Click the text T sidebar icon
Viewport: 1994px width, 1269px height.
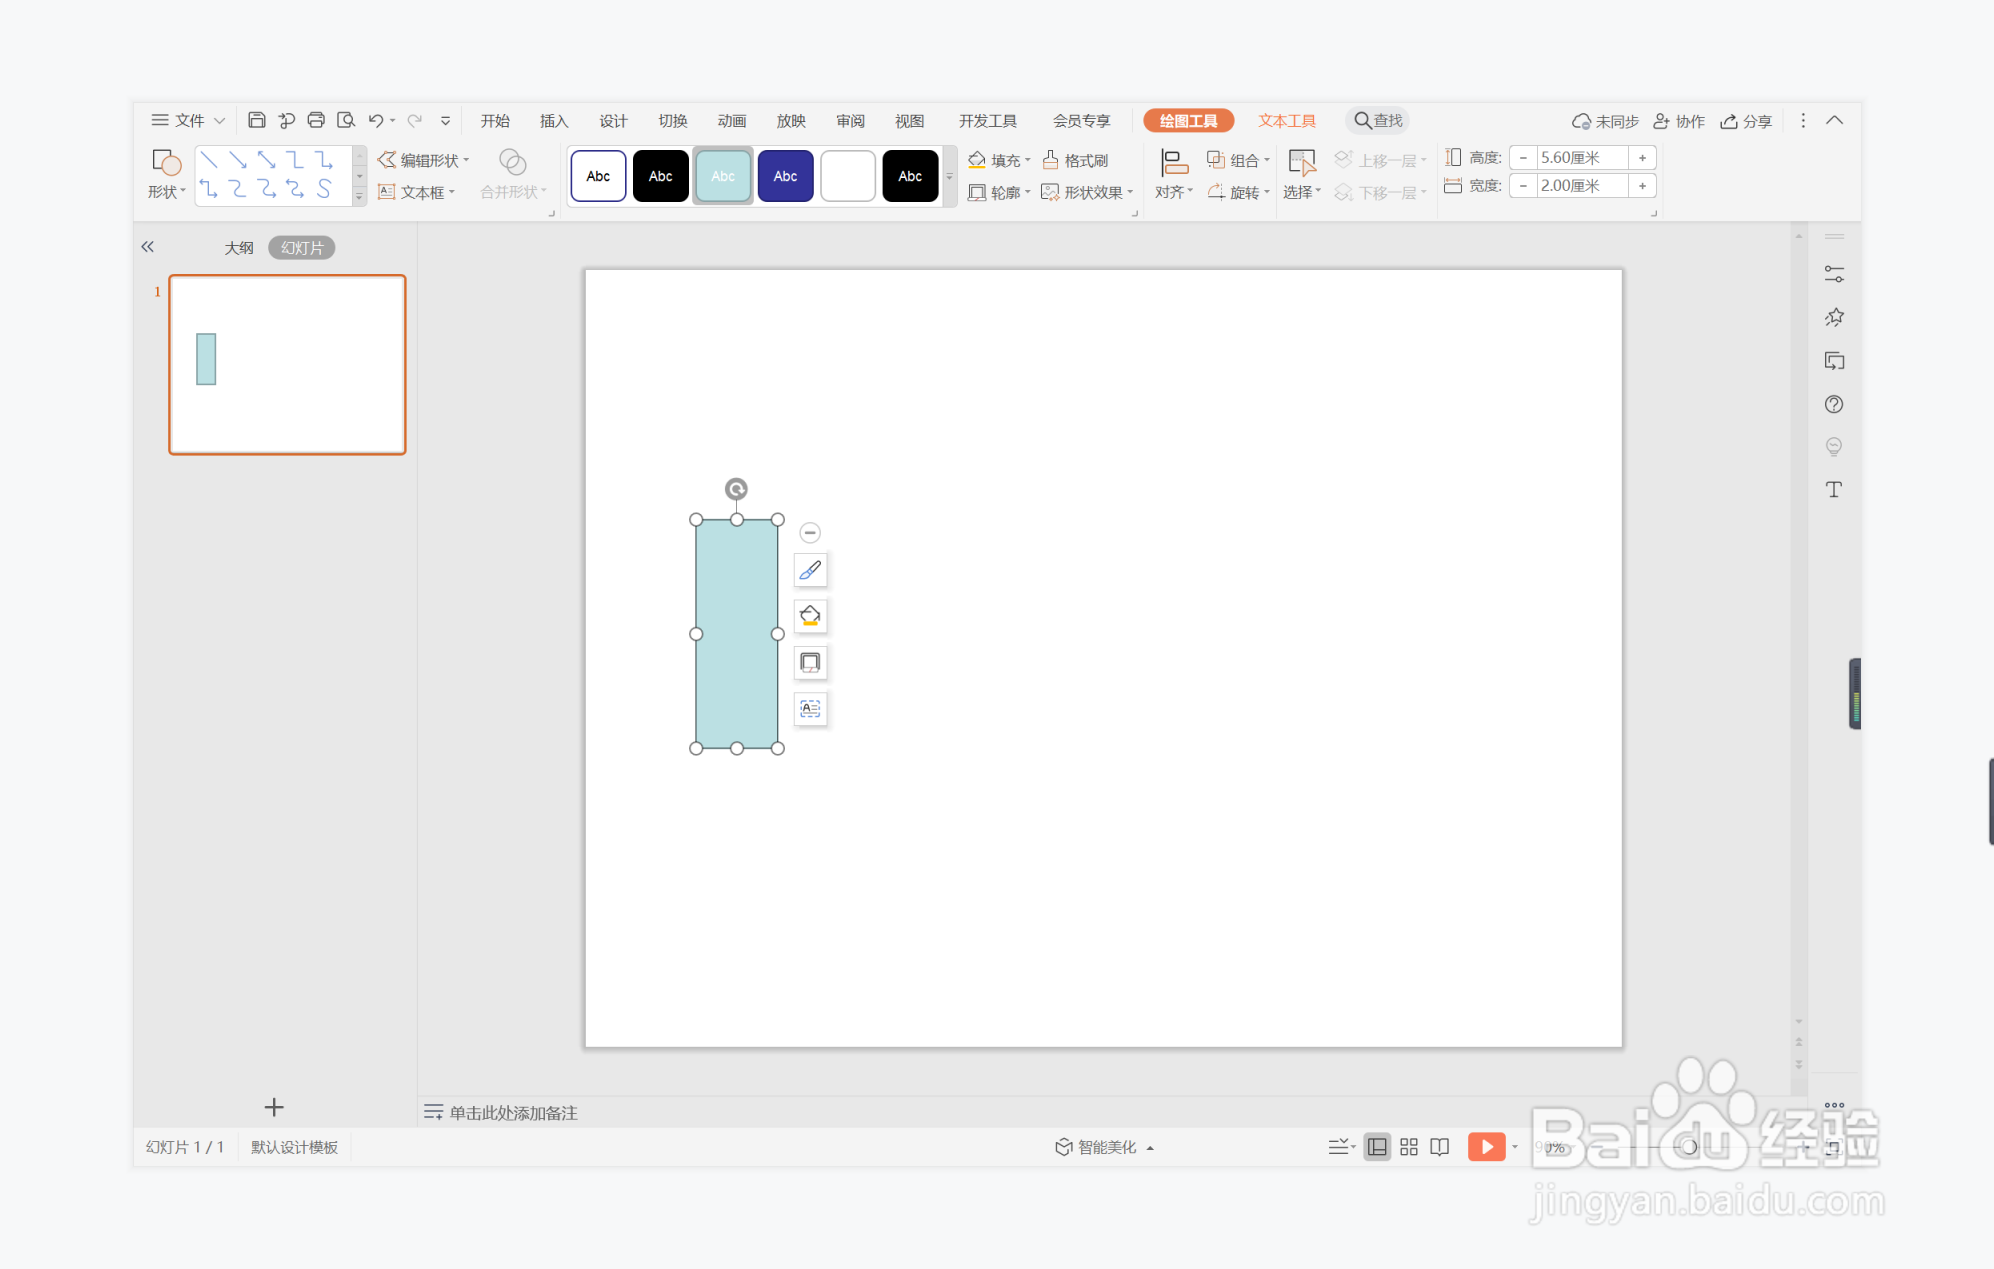tap(1834, 489)
